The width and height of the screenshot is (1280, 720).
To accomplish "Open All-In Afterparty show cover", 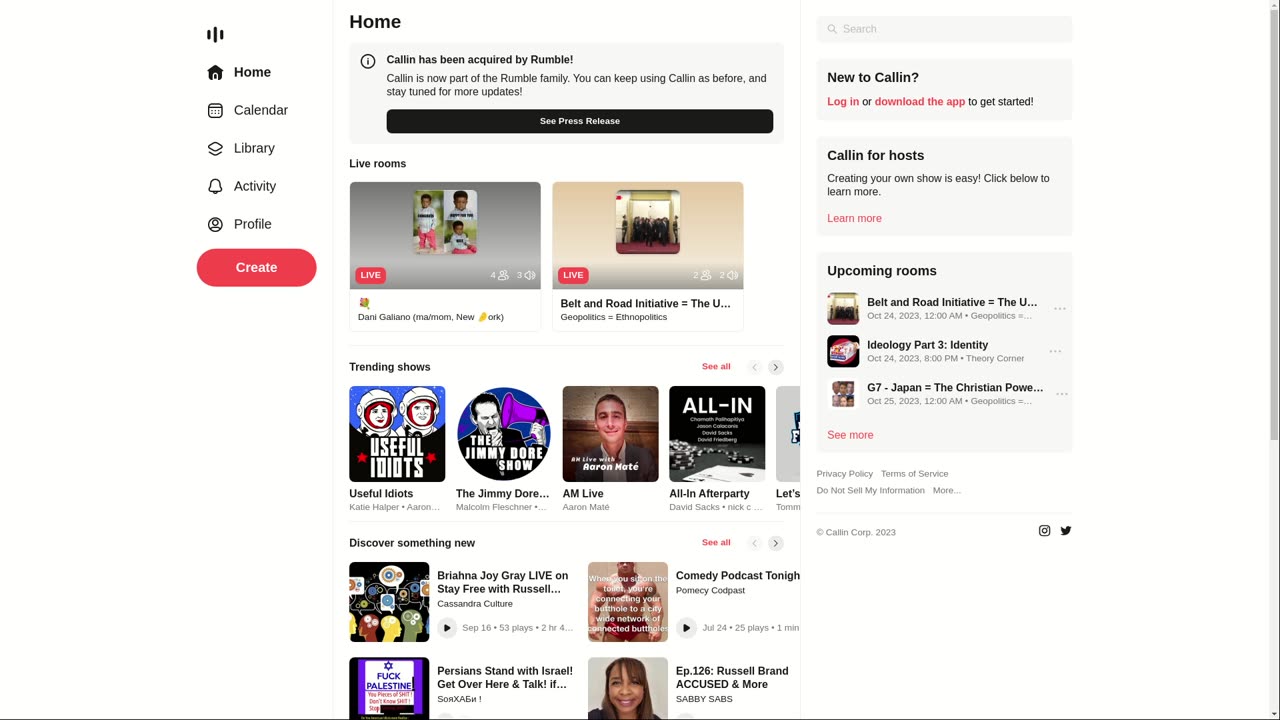I will pos(717,434).
